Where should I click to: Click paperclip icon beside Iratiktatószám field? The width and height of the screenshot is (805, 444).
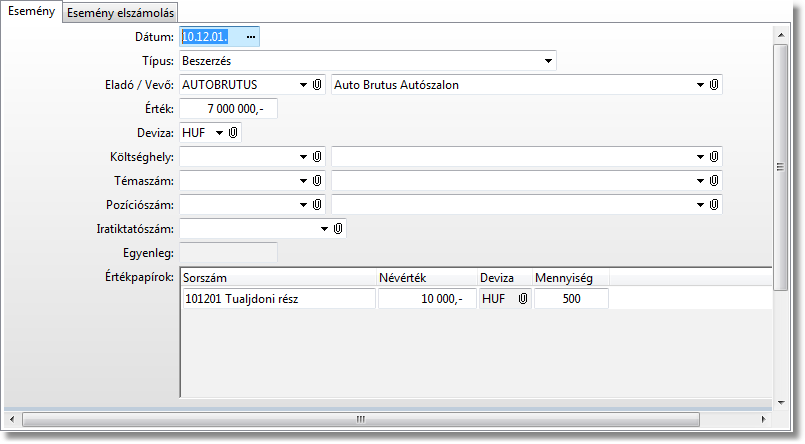point(338,229)
